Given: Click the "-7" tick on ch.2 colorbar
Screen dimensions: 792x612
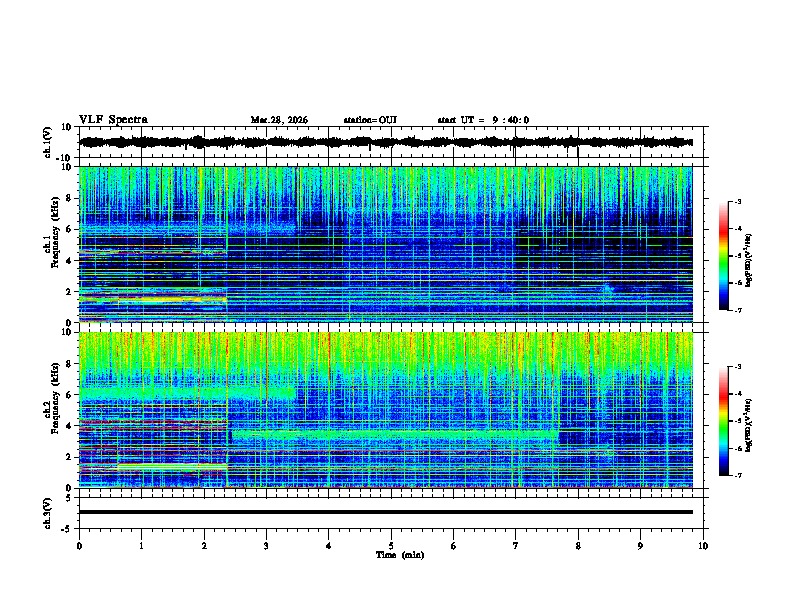Looking at the screenshot, I should 737,476.
